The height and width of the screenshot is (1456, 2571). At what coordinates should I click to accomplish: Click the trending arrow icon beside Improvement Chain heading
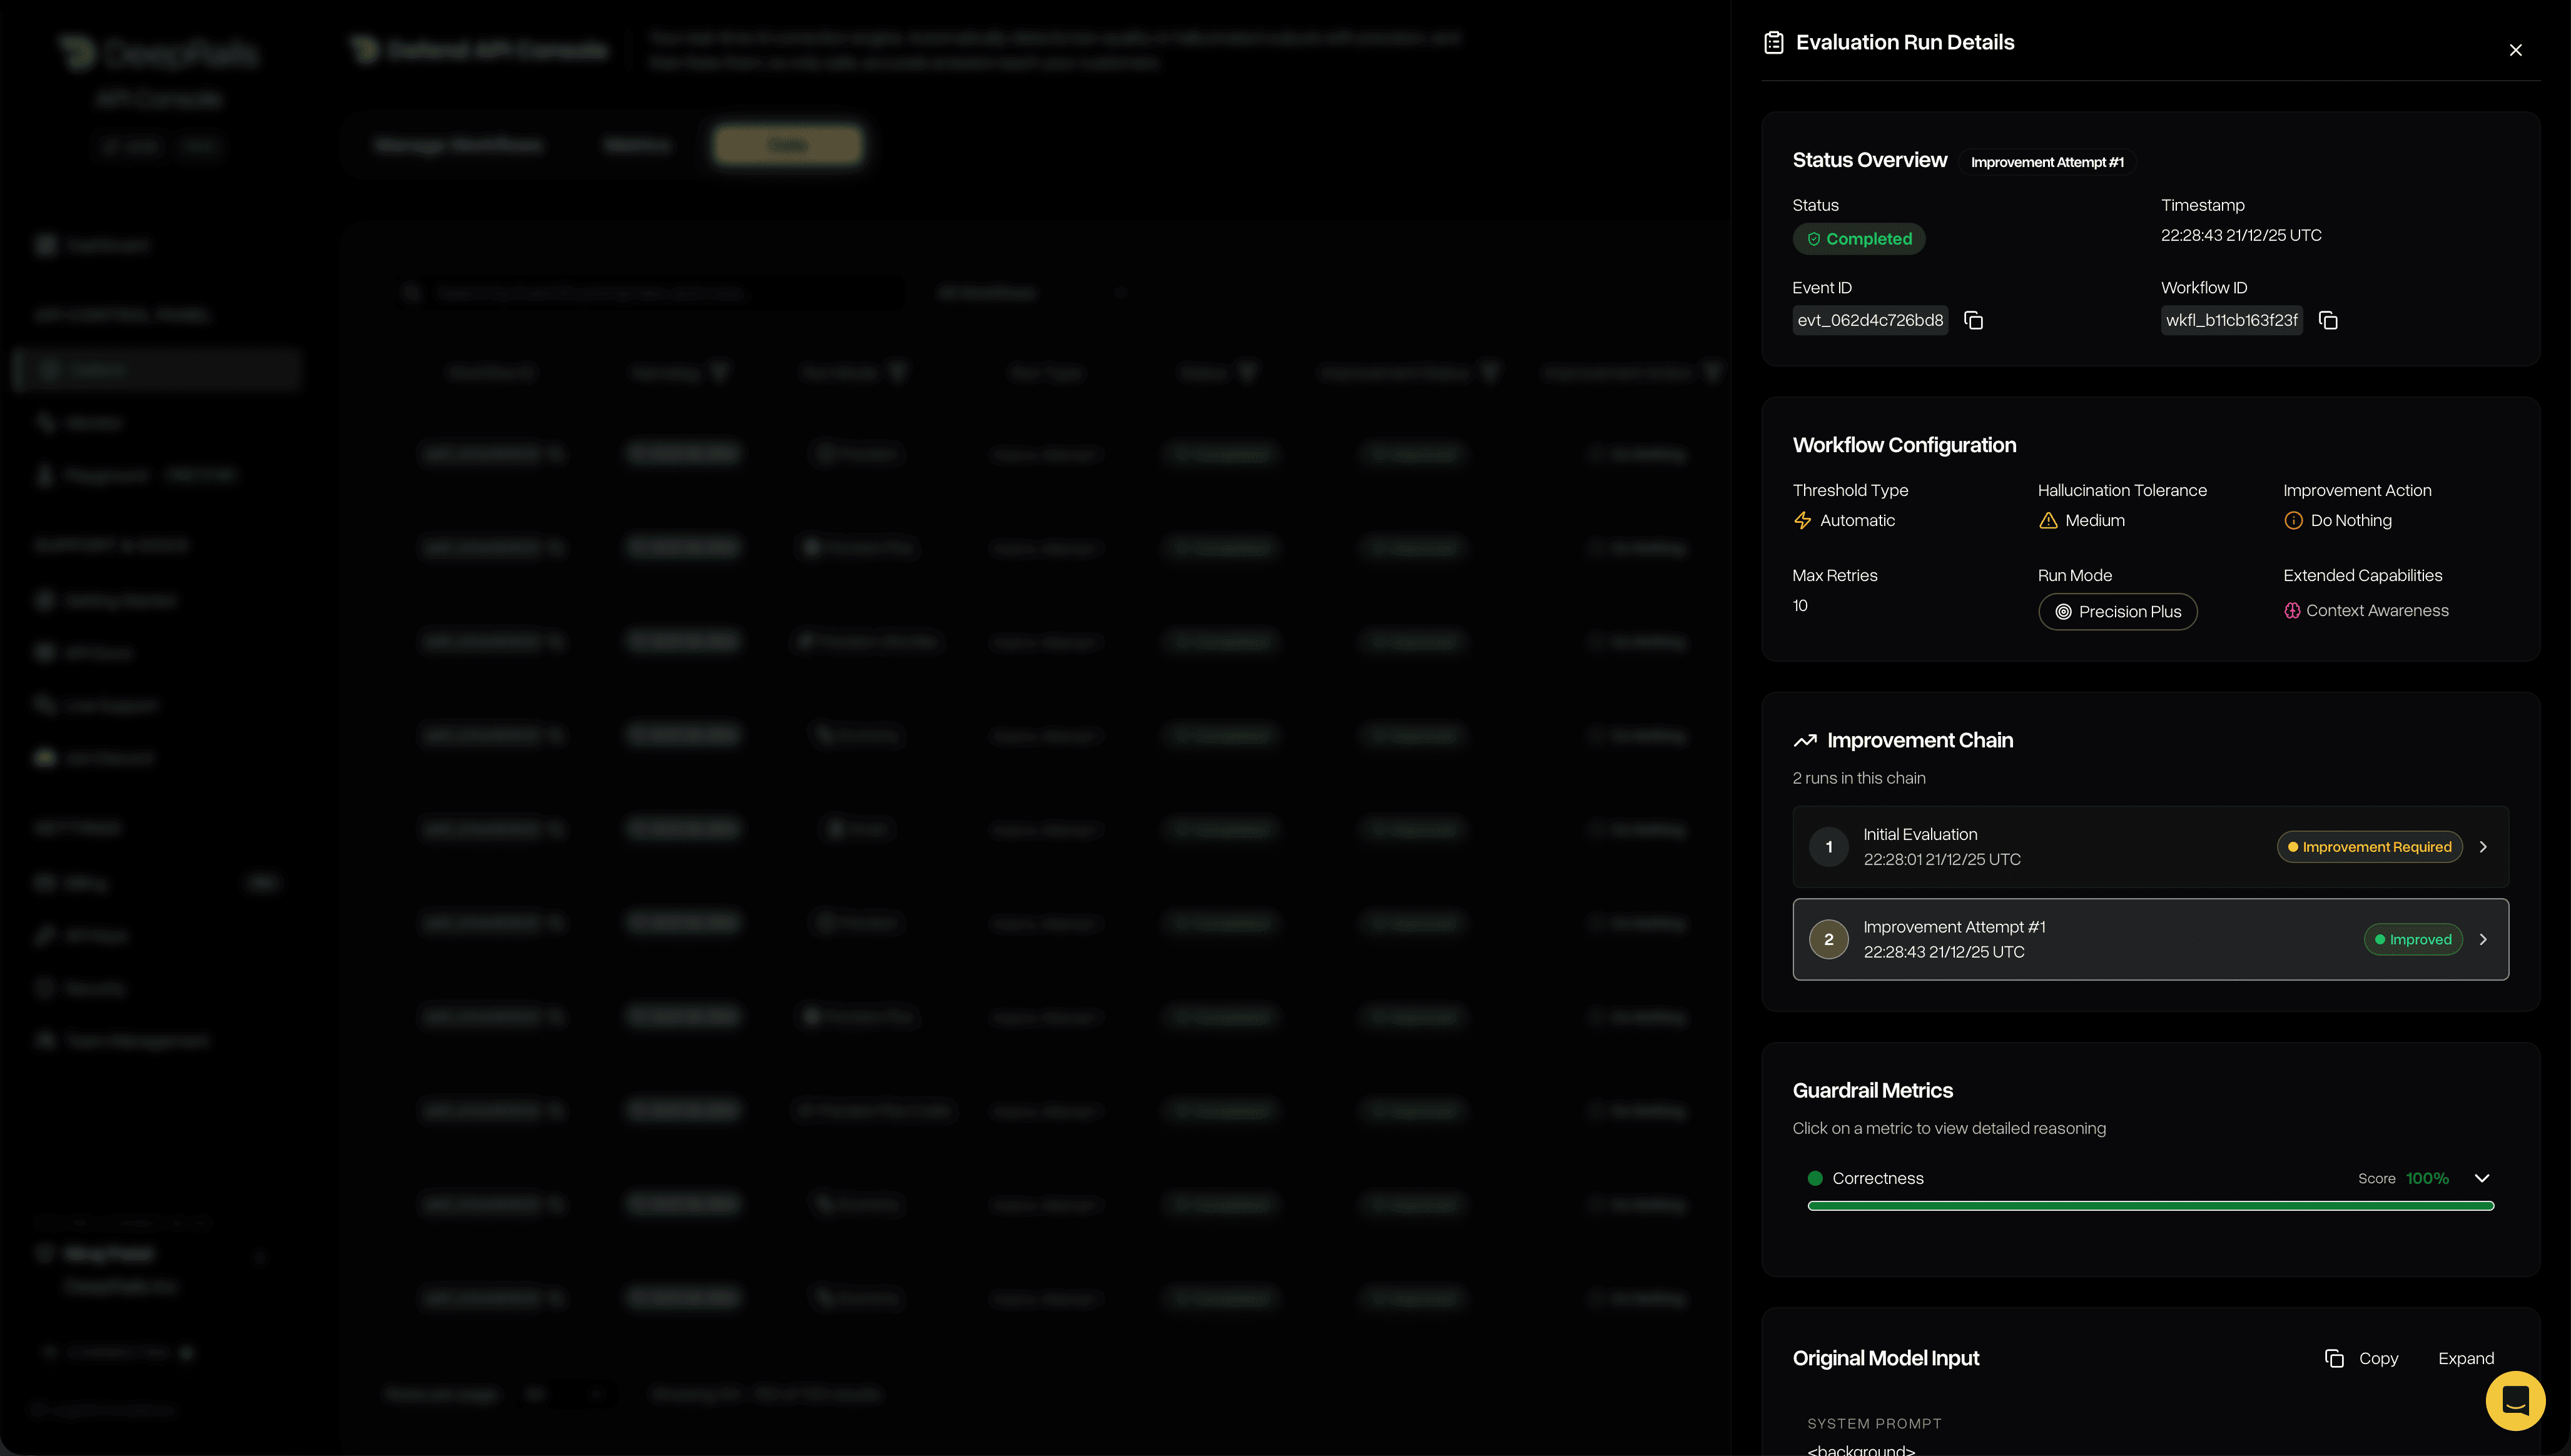[1805, 740]
